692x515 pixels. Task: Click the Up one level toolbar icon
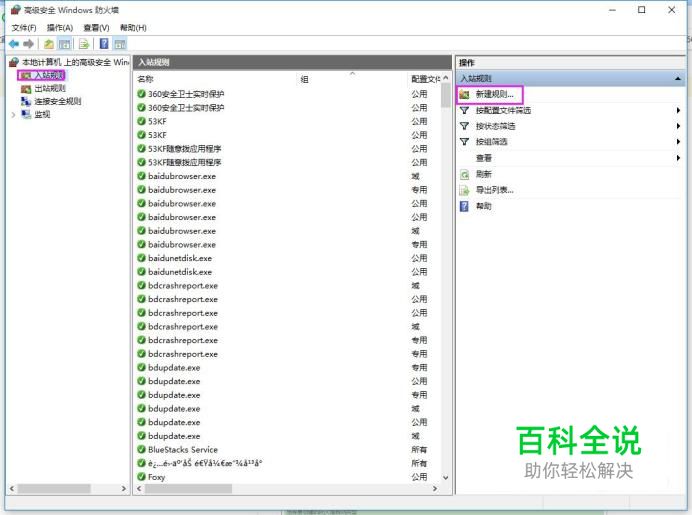click(x=49, y=44)
